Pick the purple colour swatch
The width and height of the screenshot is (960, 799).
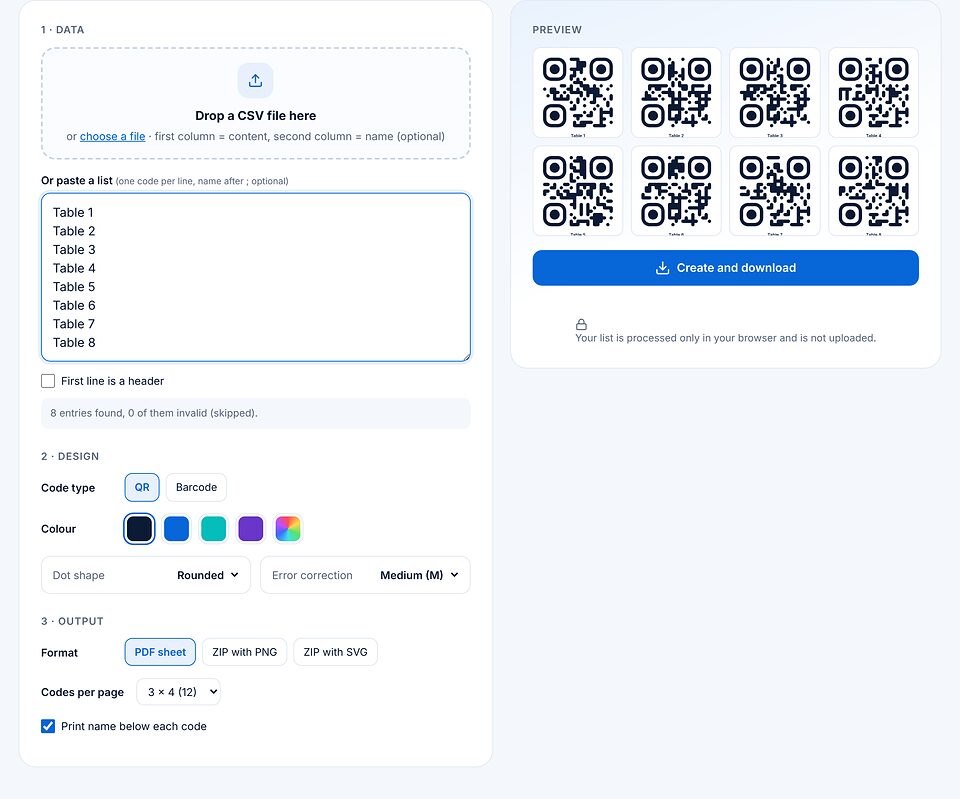(x=250, y=529)
